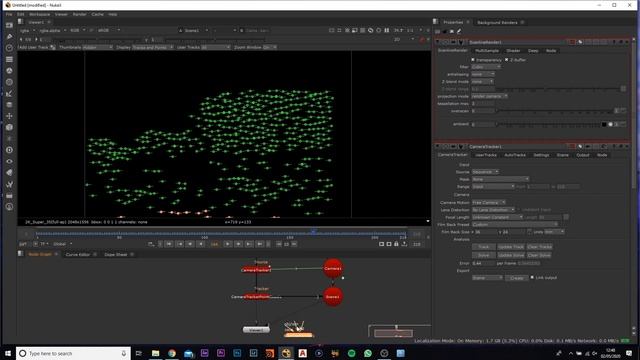Toggle the Link output checkbox

click(532, 277)
